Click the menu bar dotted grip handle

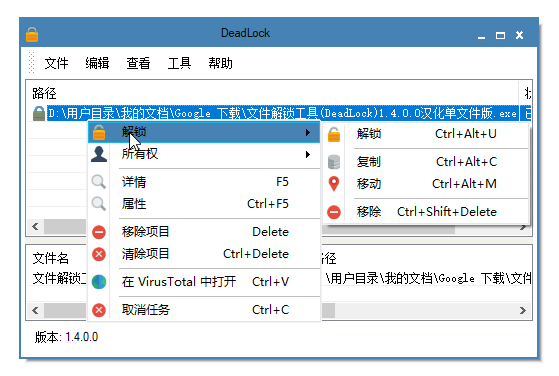(x=31, y=62)
